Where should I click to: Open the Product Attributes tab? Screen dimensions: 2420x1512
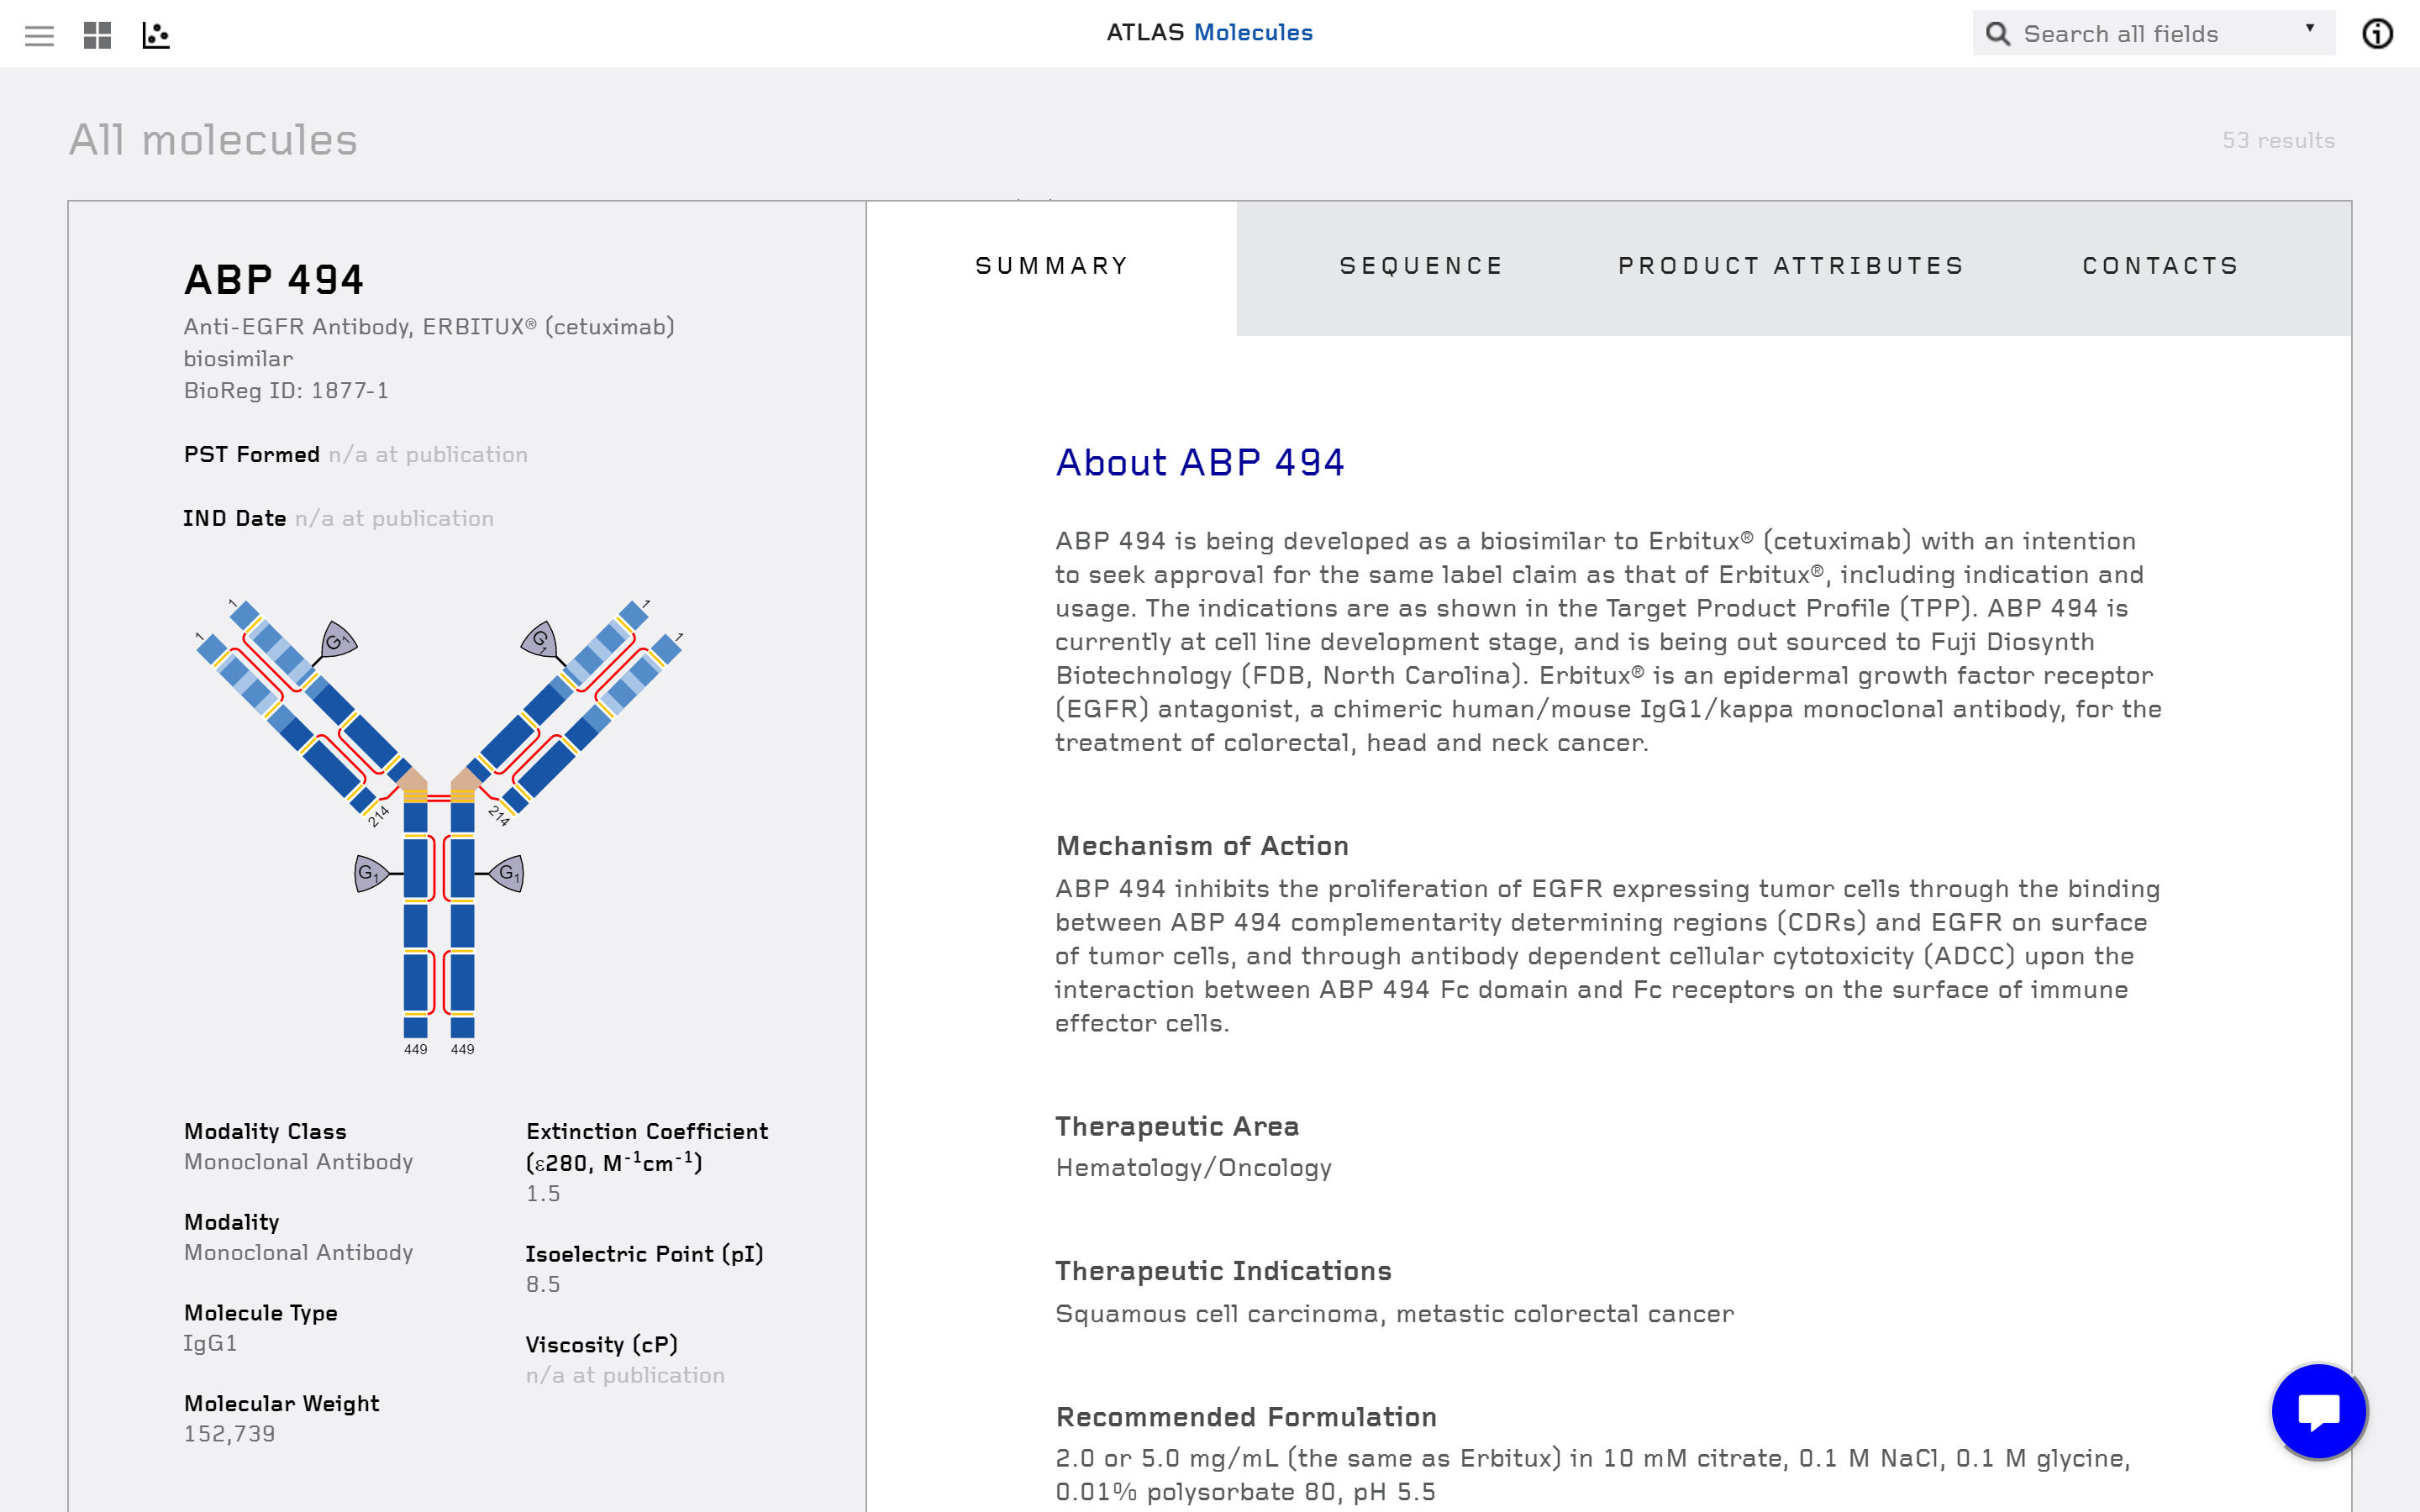click(x=1790, y=265)
